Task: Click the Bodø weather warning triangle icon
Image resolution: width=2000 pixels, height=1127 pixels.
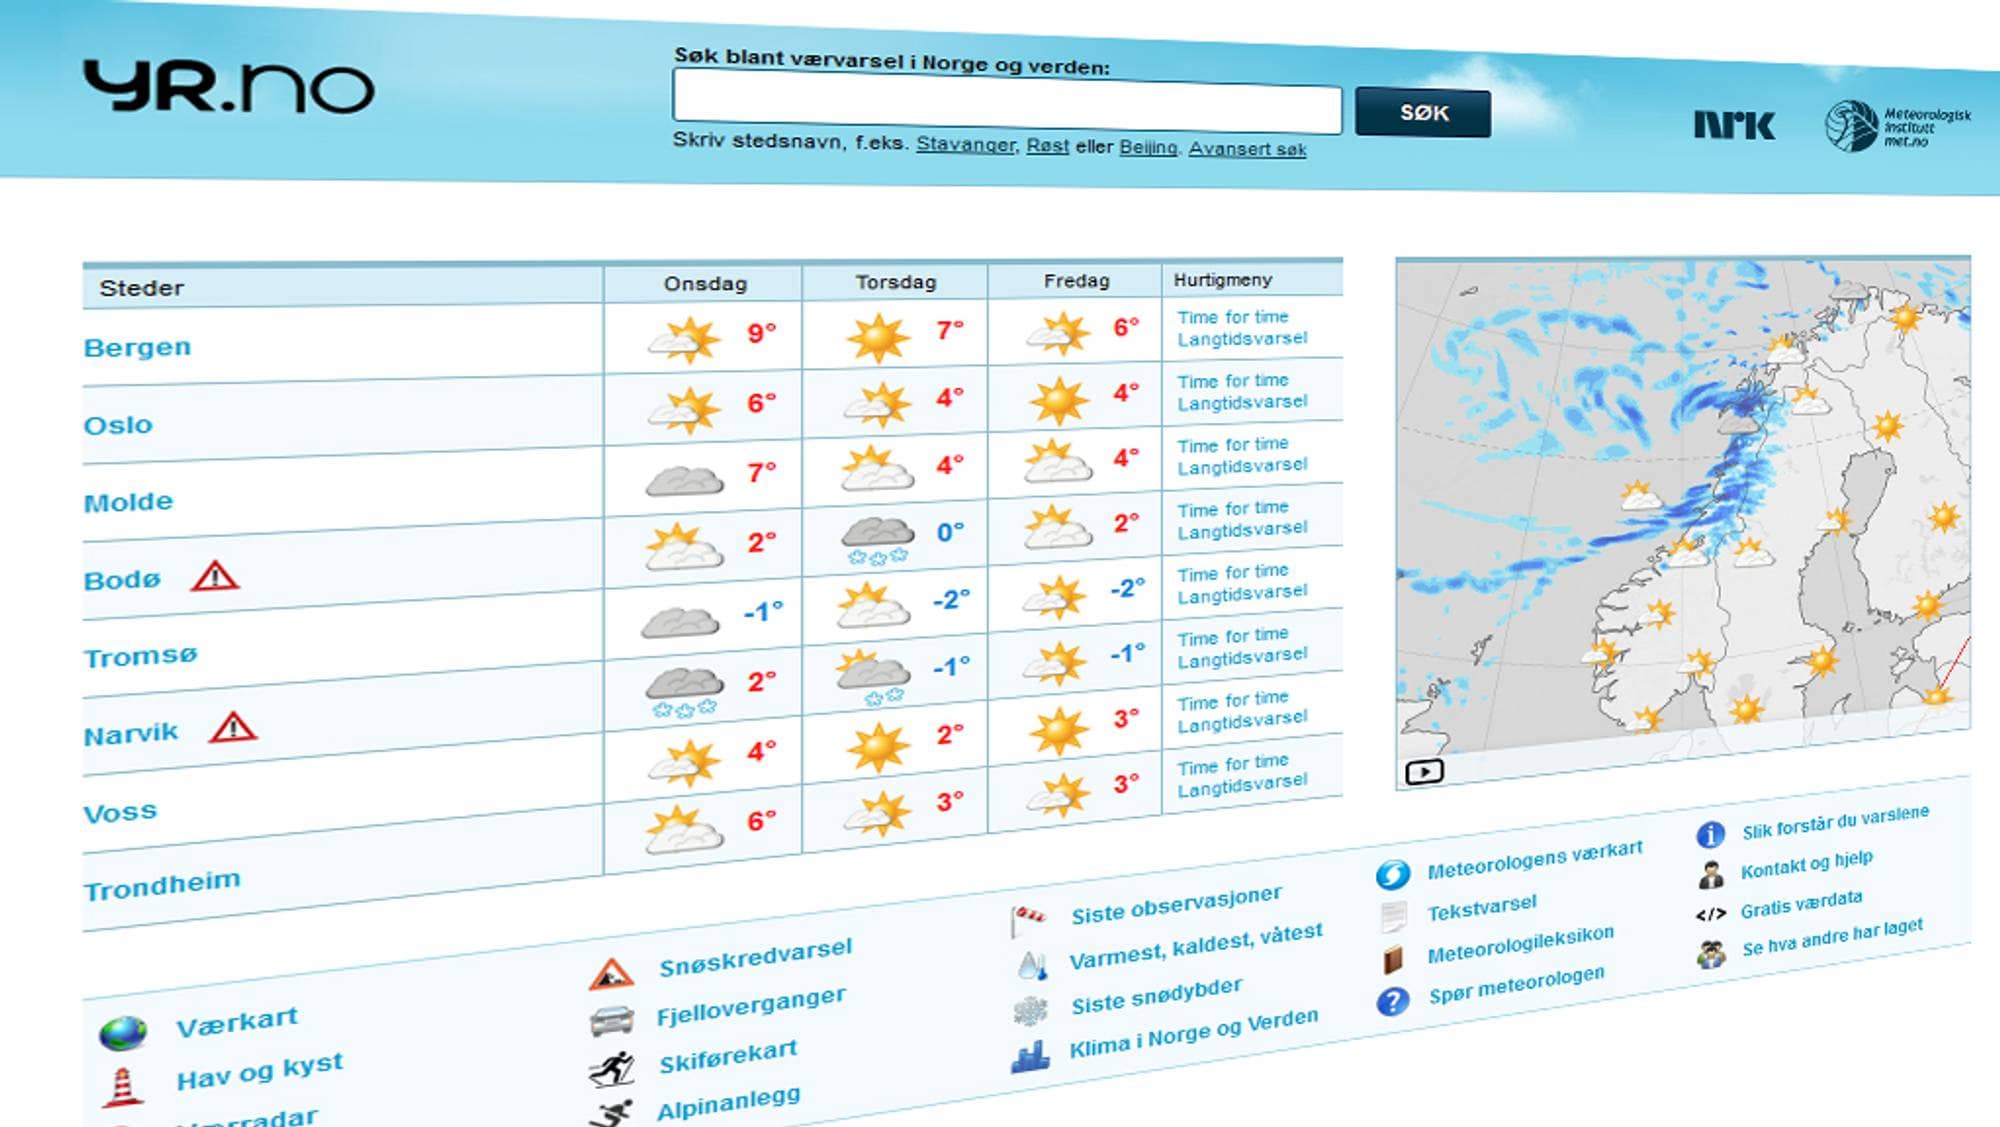Action: [215, 576]
